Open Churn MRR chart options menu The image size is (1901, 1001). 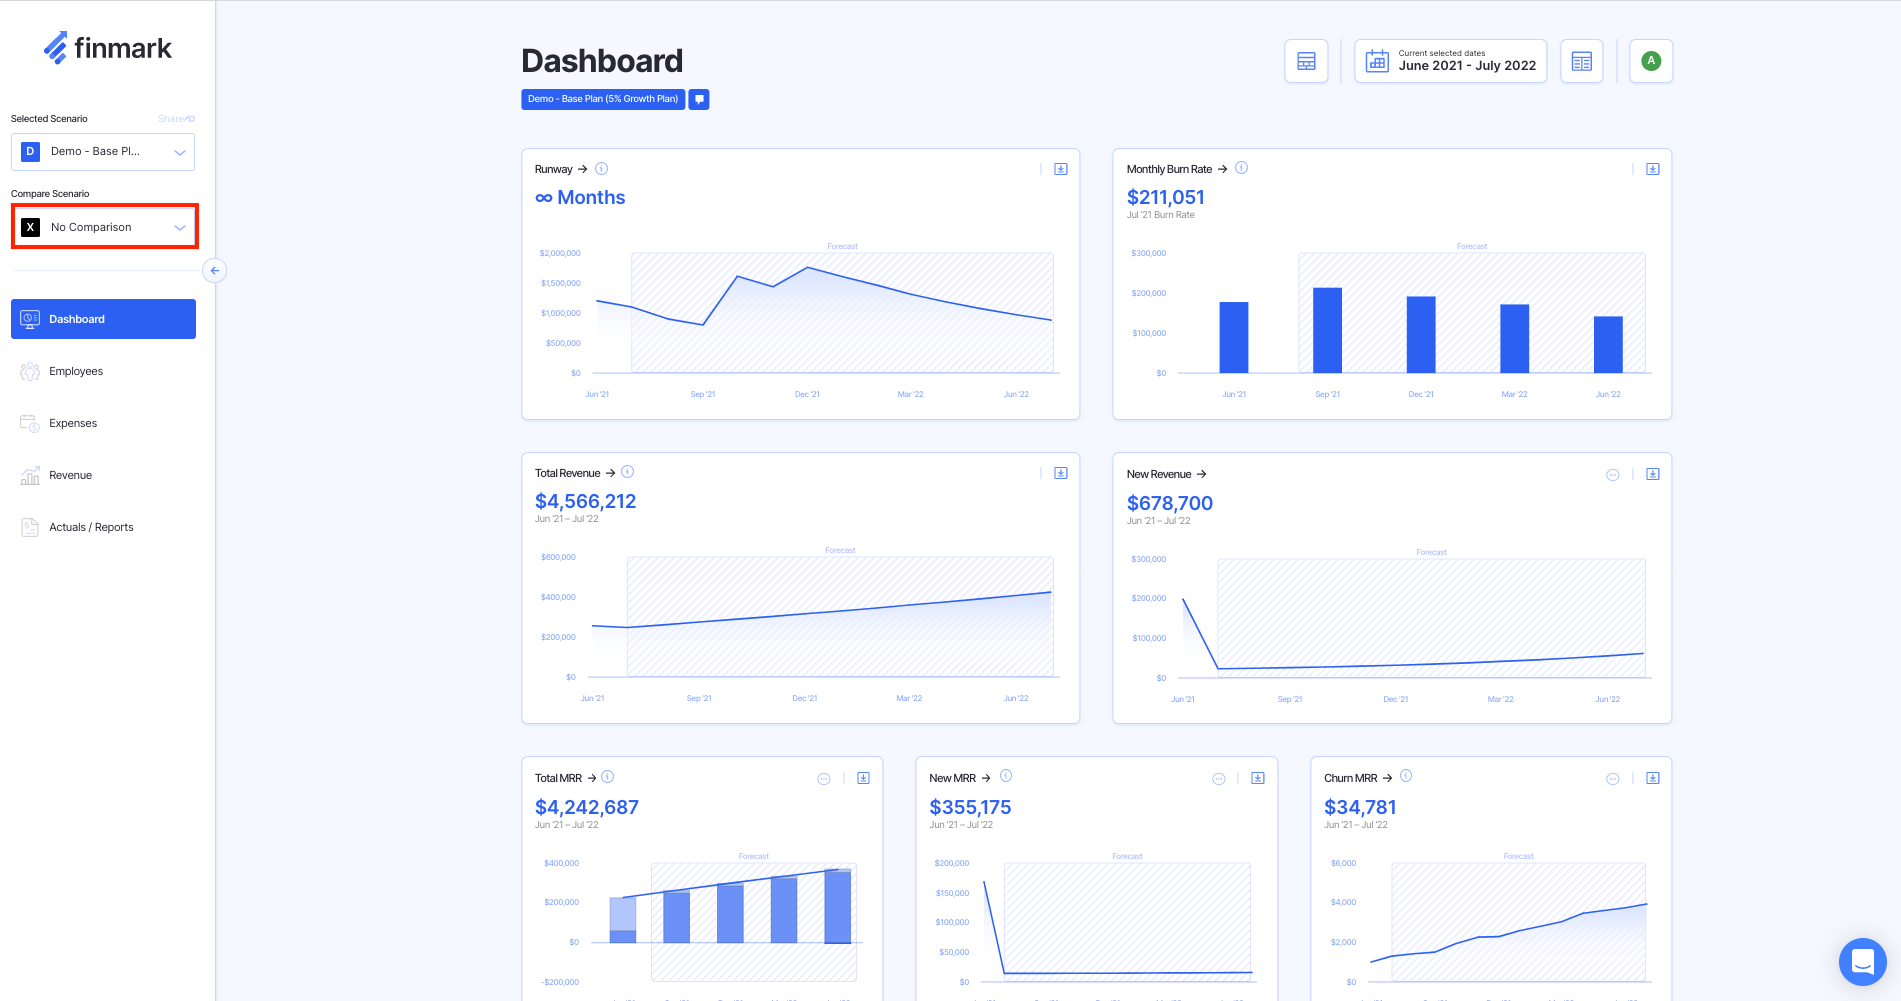coord(1613,779)
